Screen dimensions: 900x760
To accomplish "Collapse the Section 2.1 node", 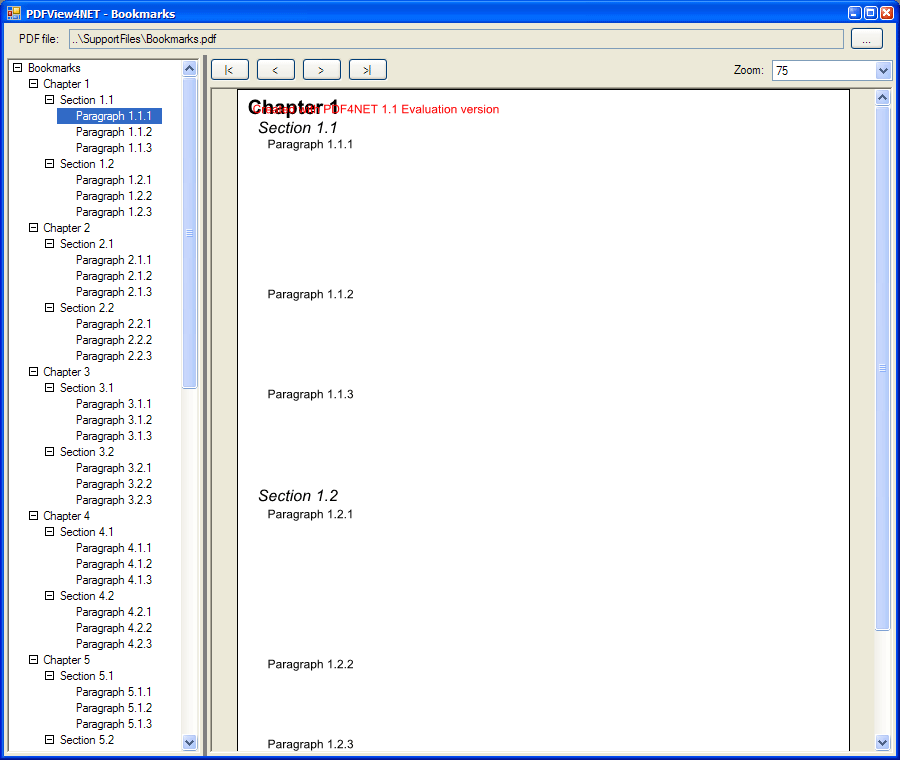I will tap(50, 244).
